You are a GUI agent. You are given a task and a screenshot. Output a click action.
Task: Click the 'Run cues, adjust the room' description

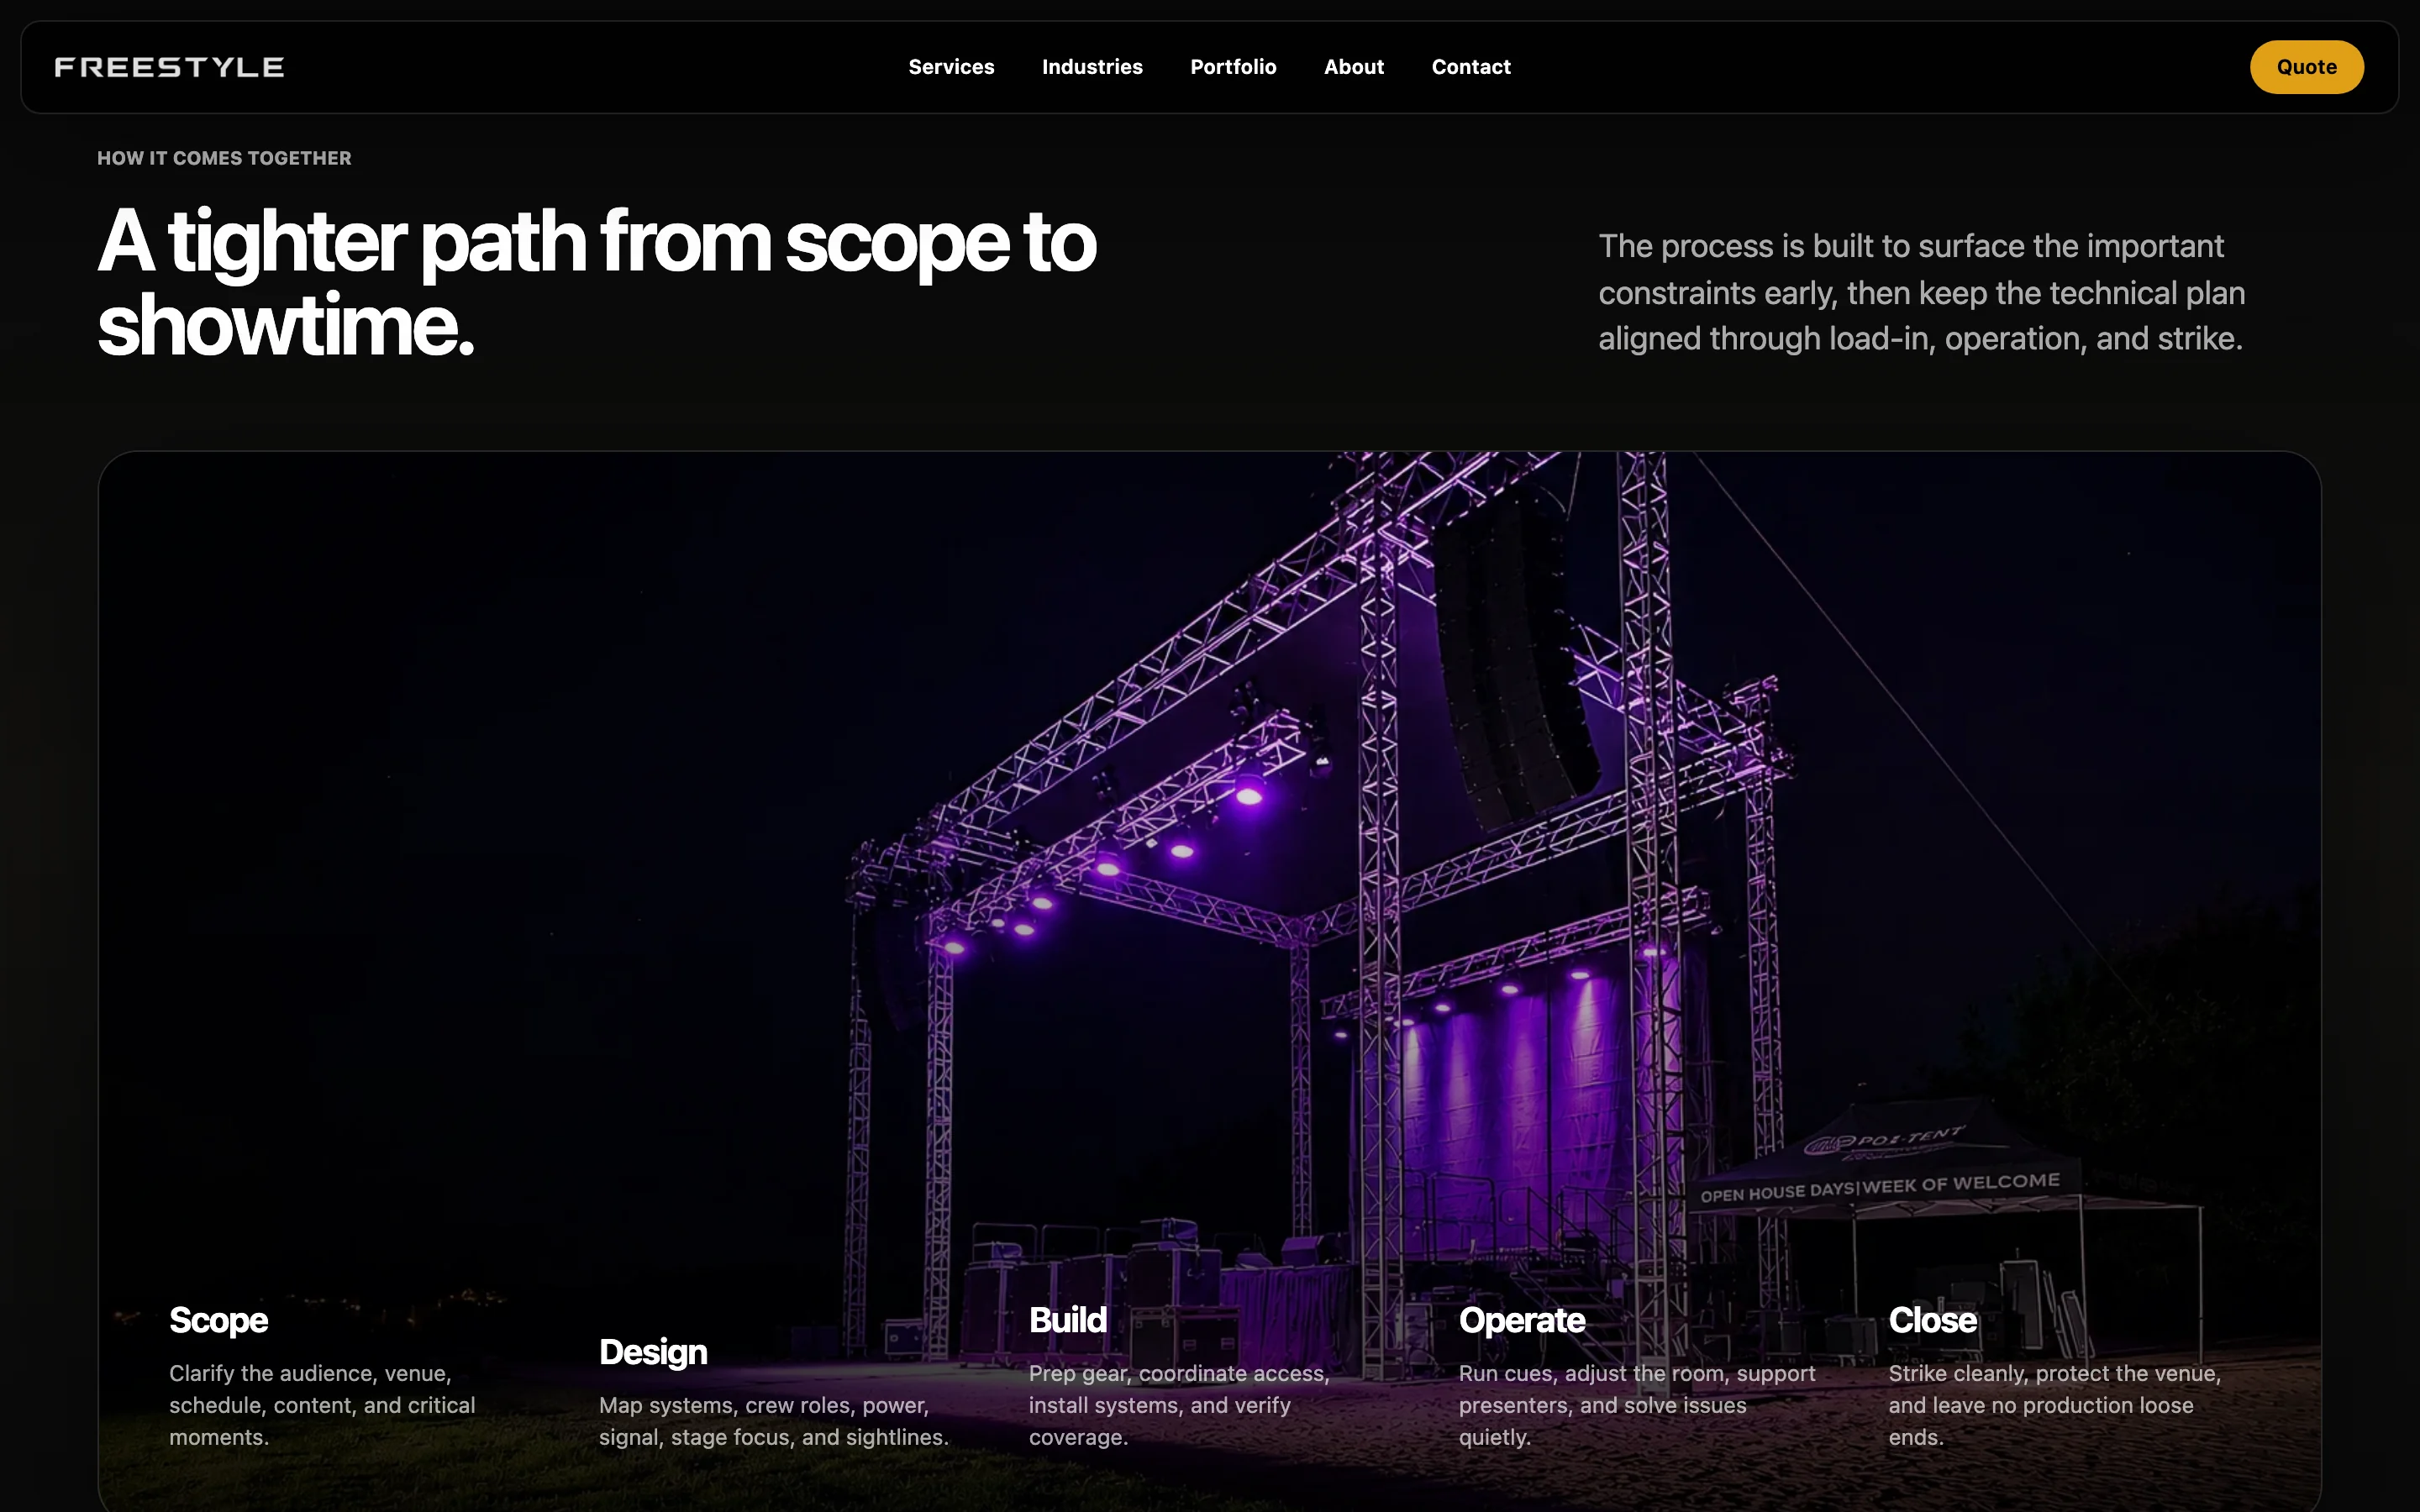tap(1637, 1405)
